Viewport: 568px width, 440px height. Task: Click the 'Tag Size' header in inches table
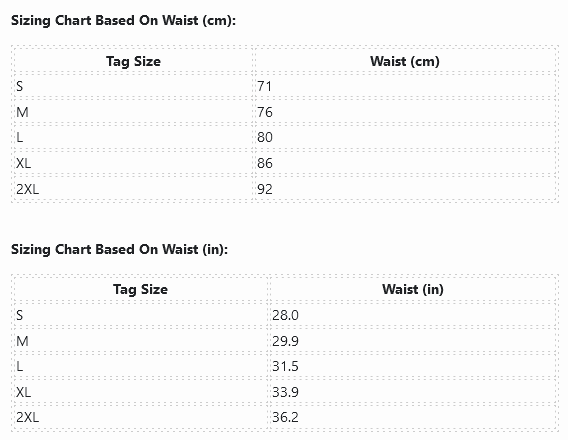tap(140, 289)
